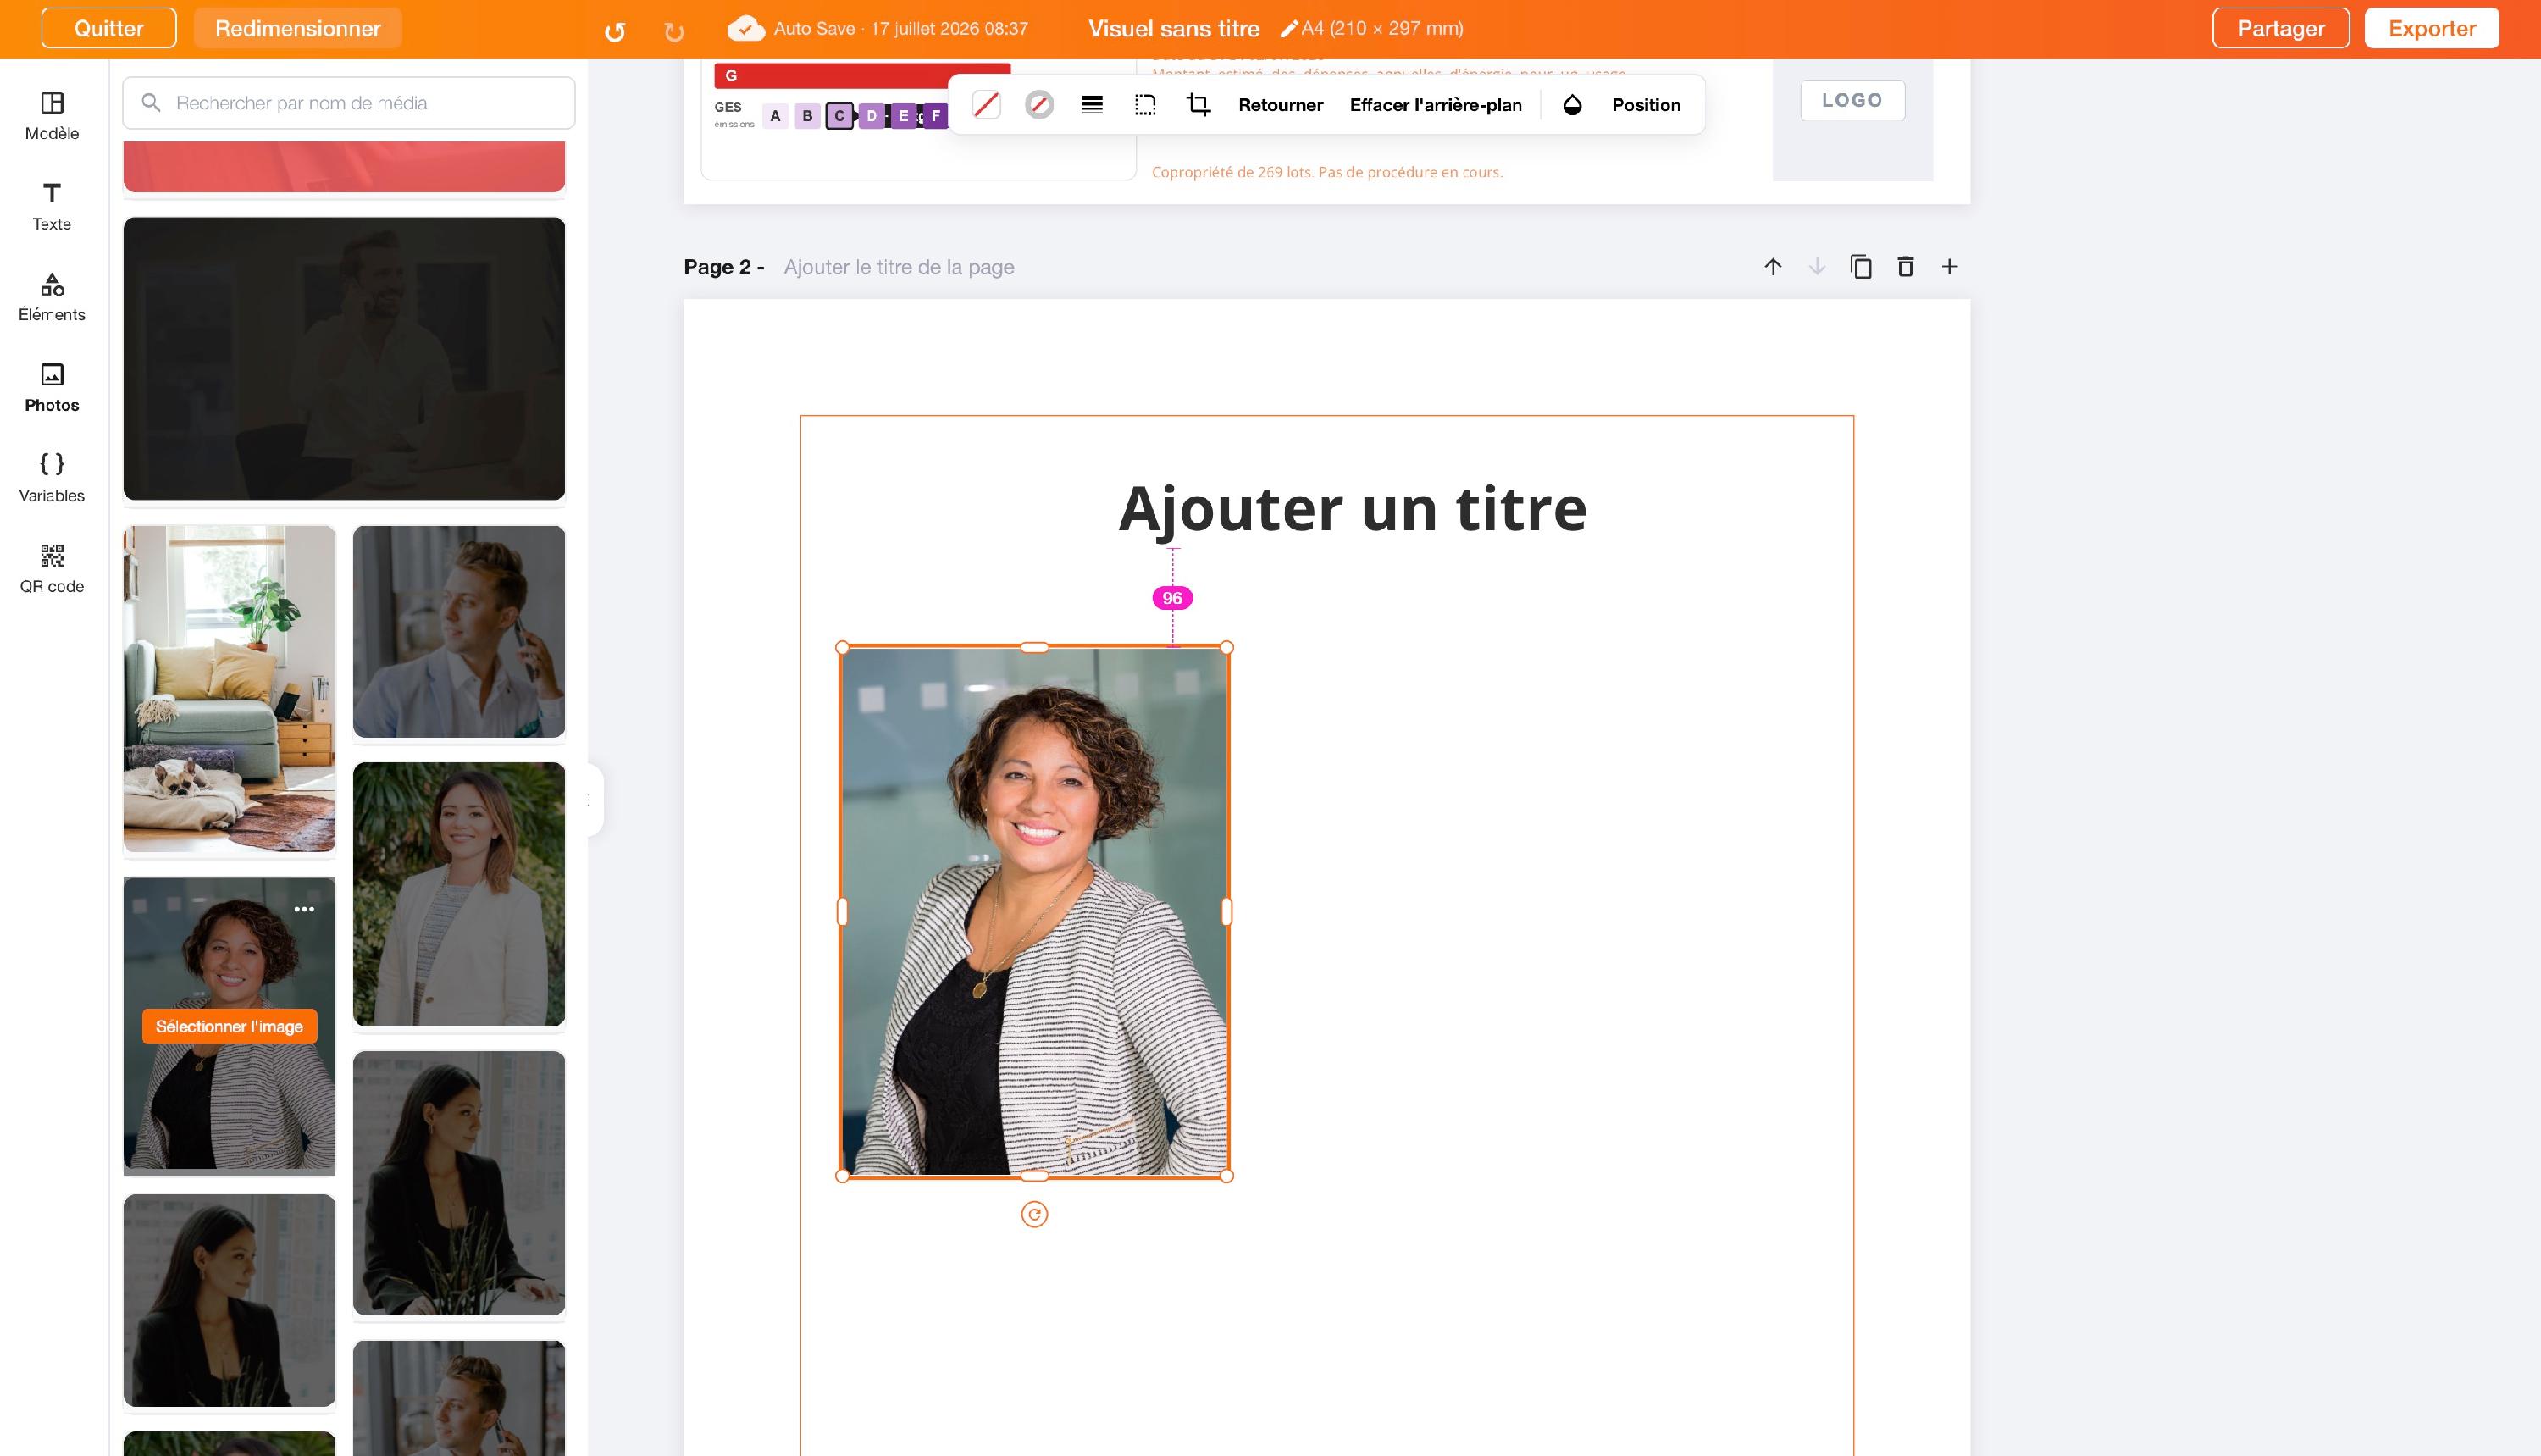Viewport: 2541px width, 1456px height.
Task: Click the Exporter button
Action: coord(2431,28)
